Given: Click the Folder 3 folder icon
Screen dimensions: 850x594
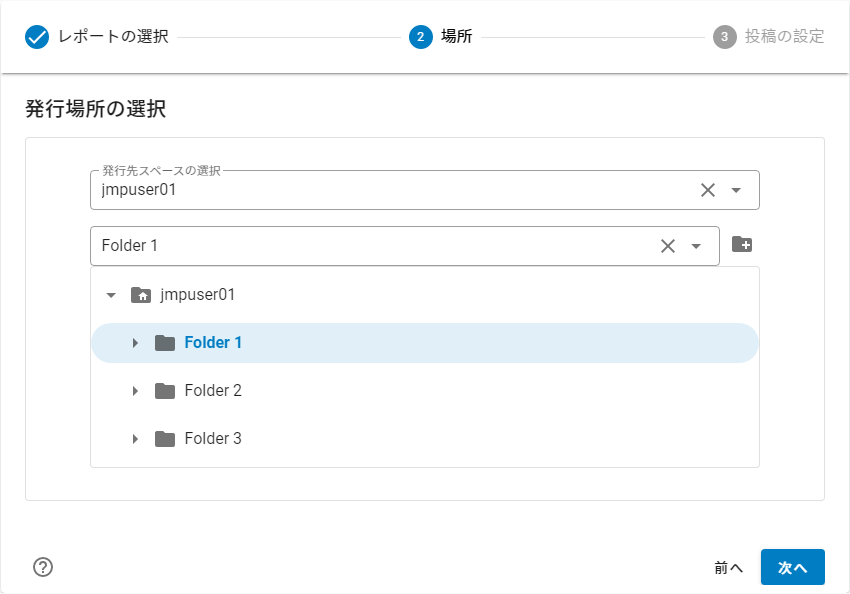Looking at the screenshot, I should point(165,439).
